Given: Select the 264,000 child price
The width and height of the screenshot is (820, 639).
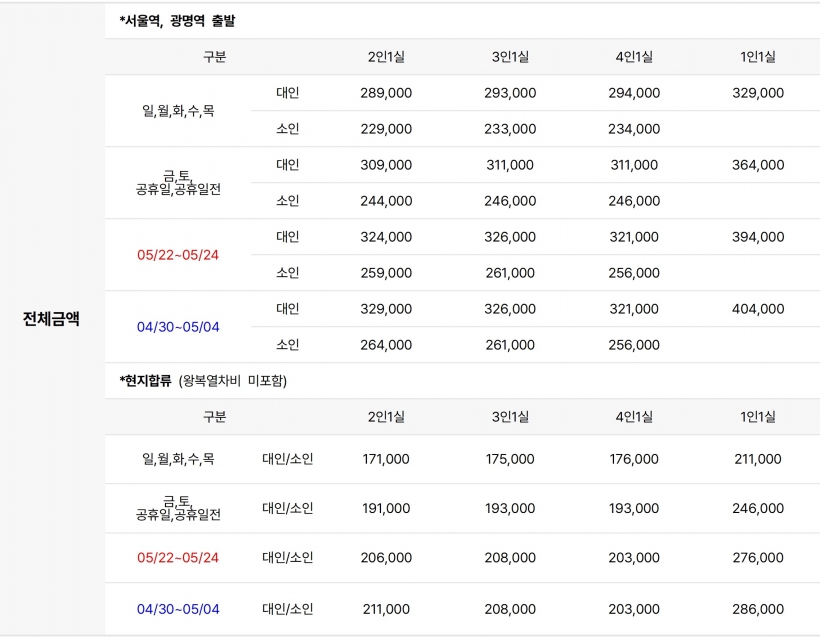Looking at the screenshot, I should point(386,345).
